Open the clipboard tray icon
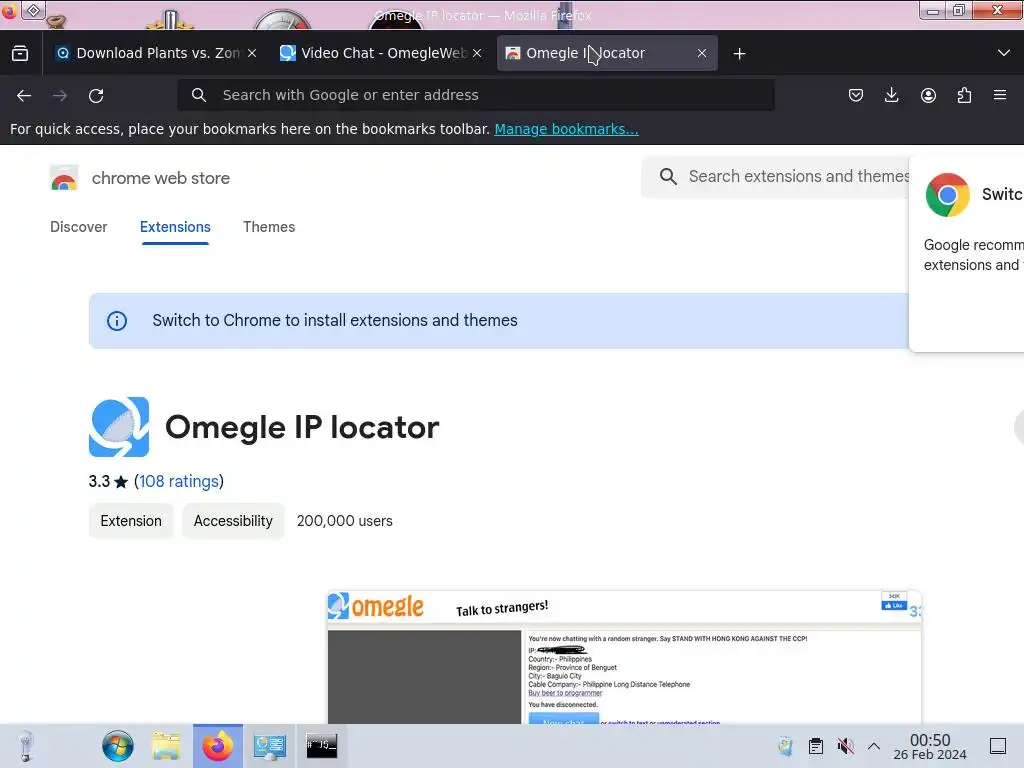The height and width of the screenshot is (768, 1024). (816, 746)
